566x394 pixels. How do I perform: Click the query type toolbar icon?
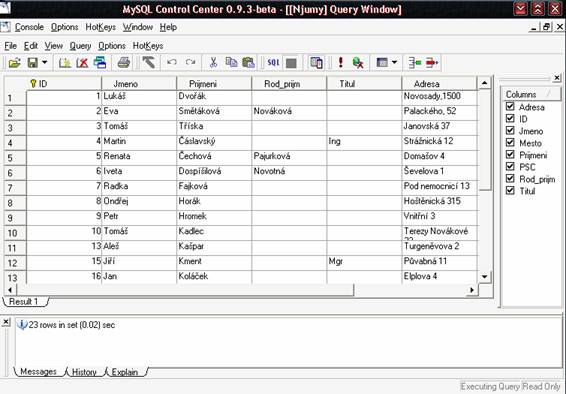point(316,63)
